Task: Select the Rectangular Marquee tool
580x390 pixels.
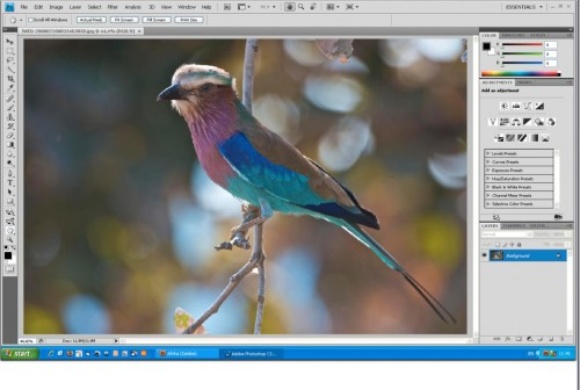Action: click(10, 51)
